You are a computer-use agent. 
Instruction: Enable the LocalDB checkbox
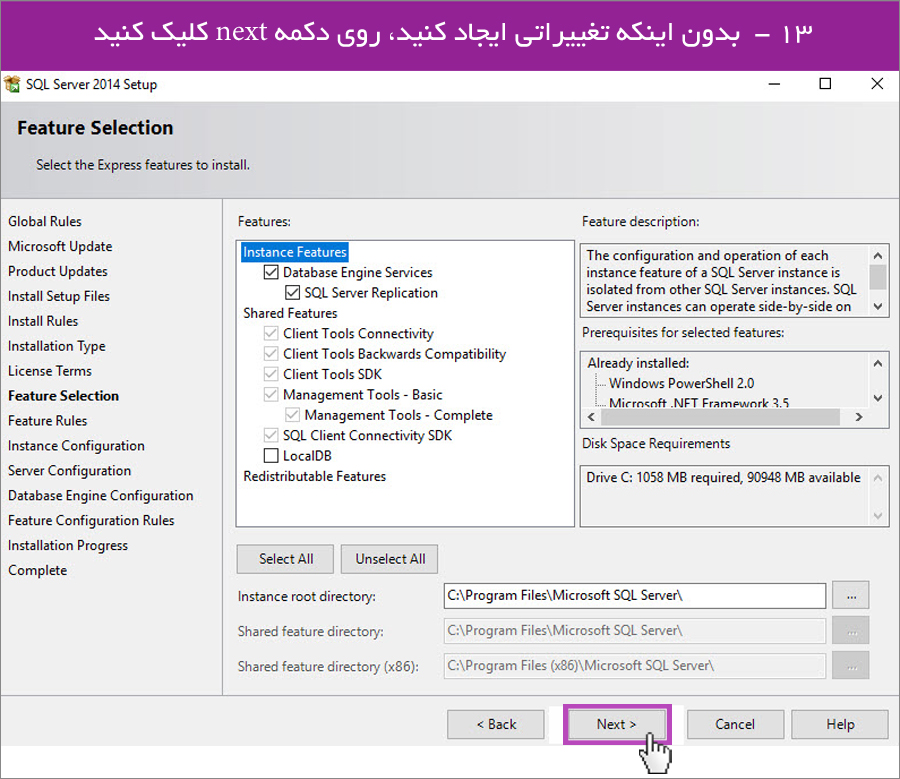point(271,456)
